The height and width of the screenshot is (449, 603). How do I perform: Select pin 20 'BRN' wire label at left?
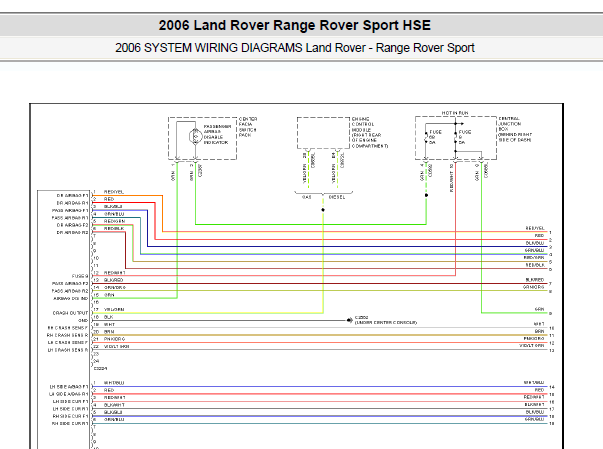click(x=109, y=332)
